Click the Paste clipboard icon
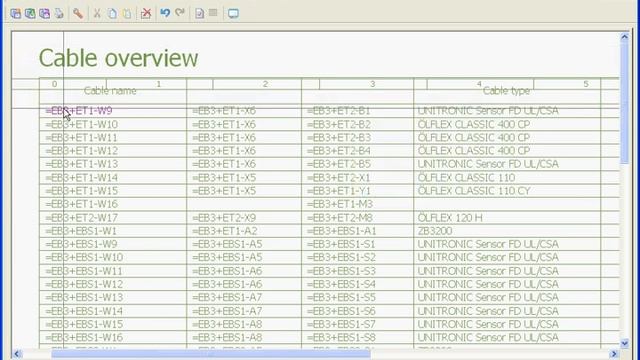This screenshot has height=360, width=640. (127, 13)
